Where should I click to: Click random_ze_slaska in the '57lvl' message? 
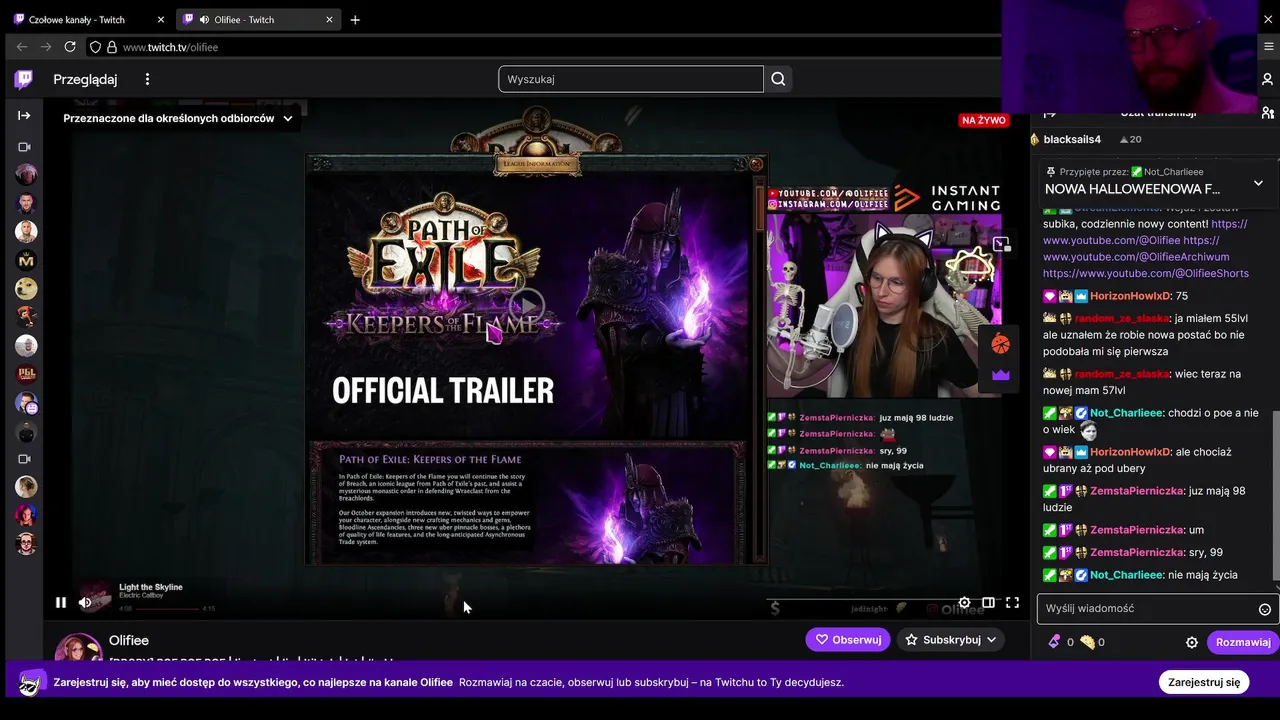point(1122,374)
